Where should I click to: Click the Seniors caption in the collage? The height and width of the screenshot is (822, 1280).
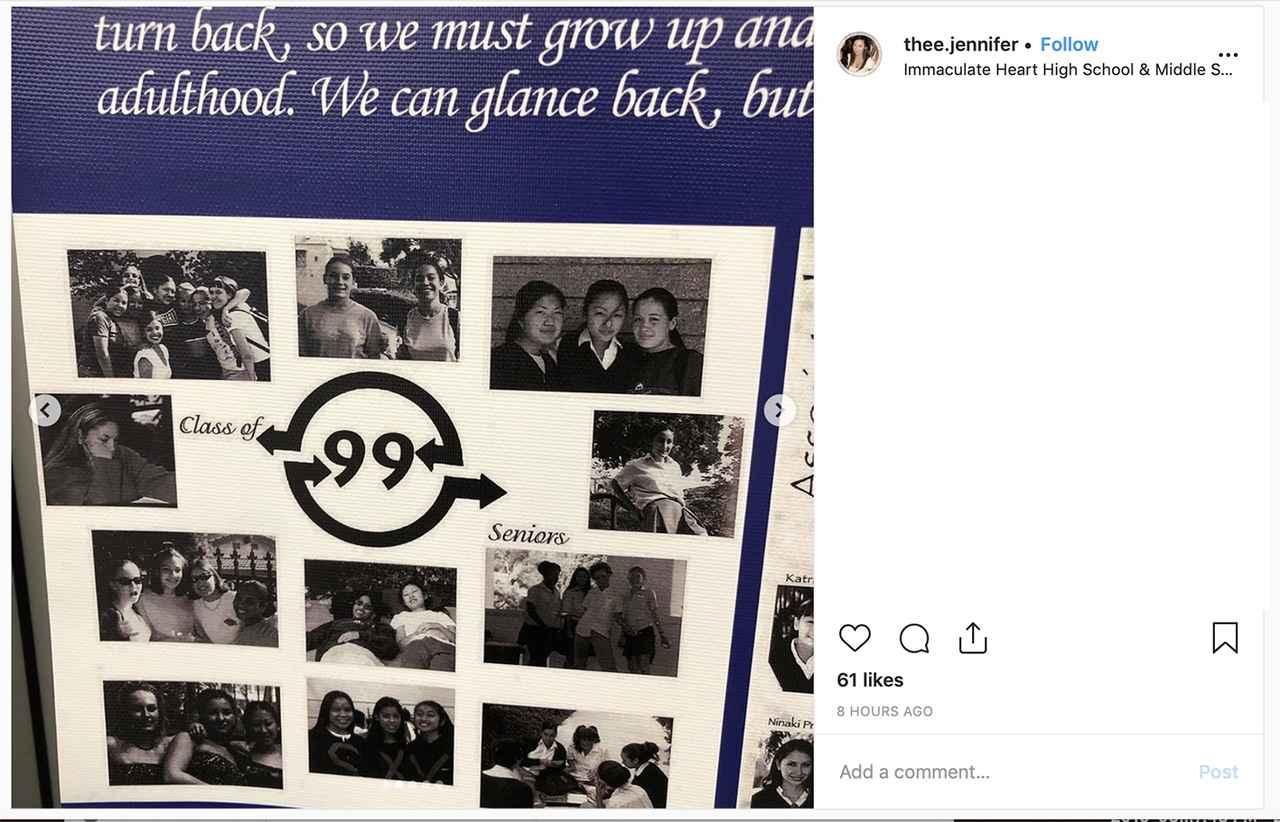[x=528, y=534]
